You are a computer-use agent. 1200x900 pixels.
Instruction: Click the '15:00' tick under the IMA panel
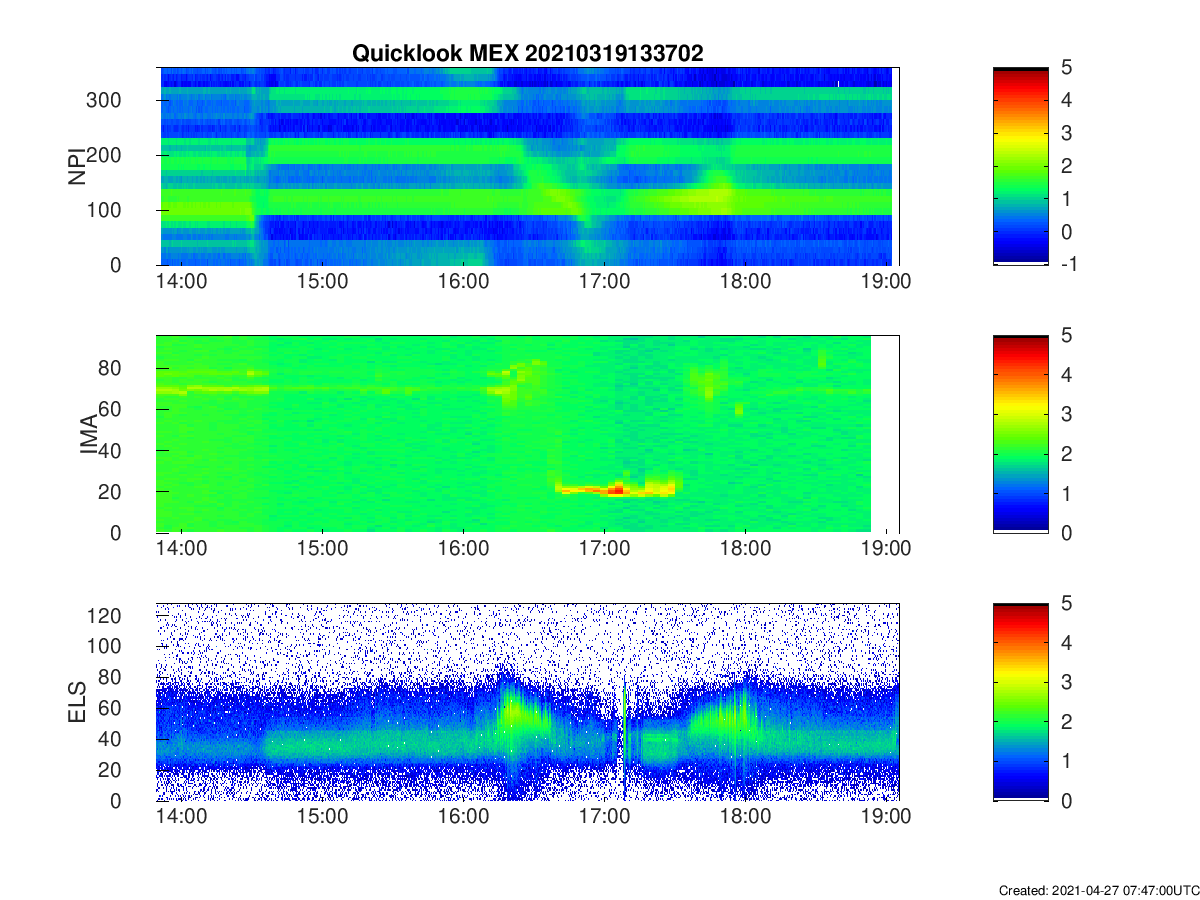pyautogui.click(x=322, y=550)
